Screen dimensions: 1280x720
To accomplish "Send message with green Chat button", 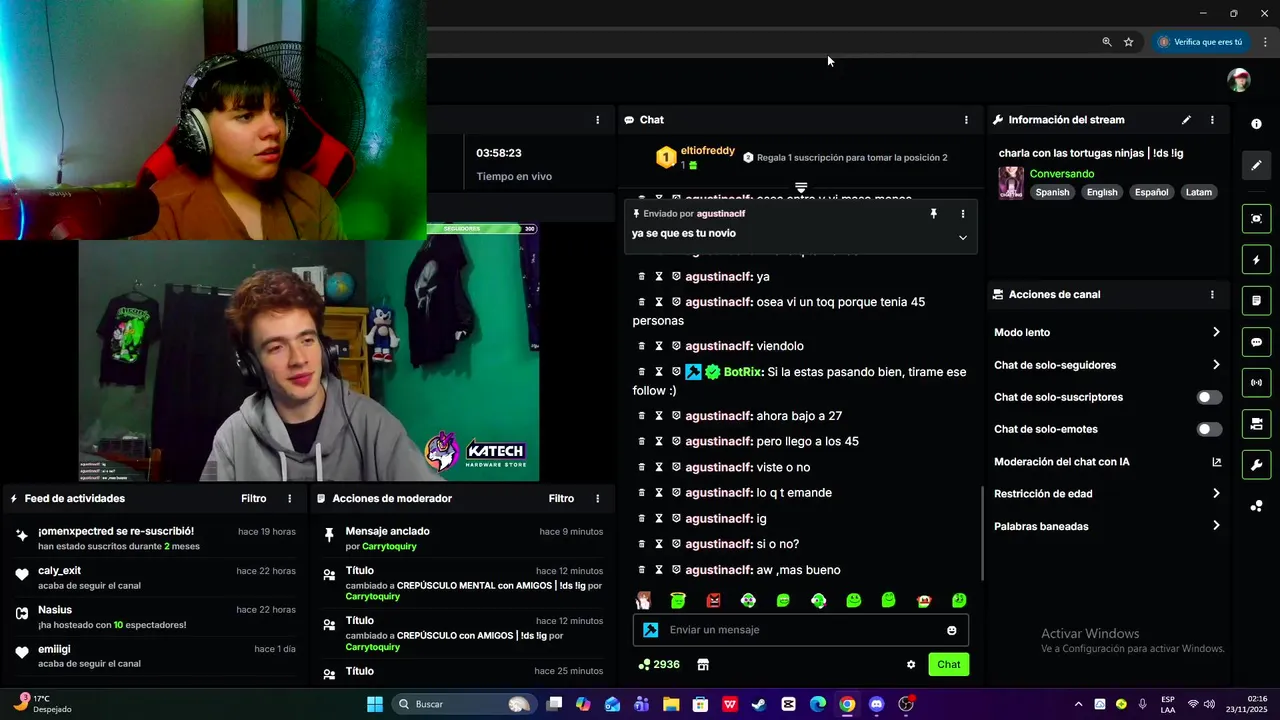I will [948, 665].
